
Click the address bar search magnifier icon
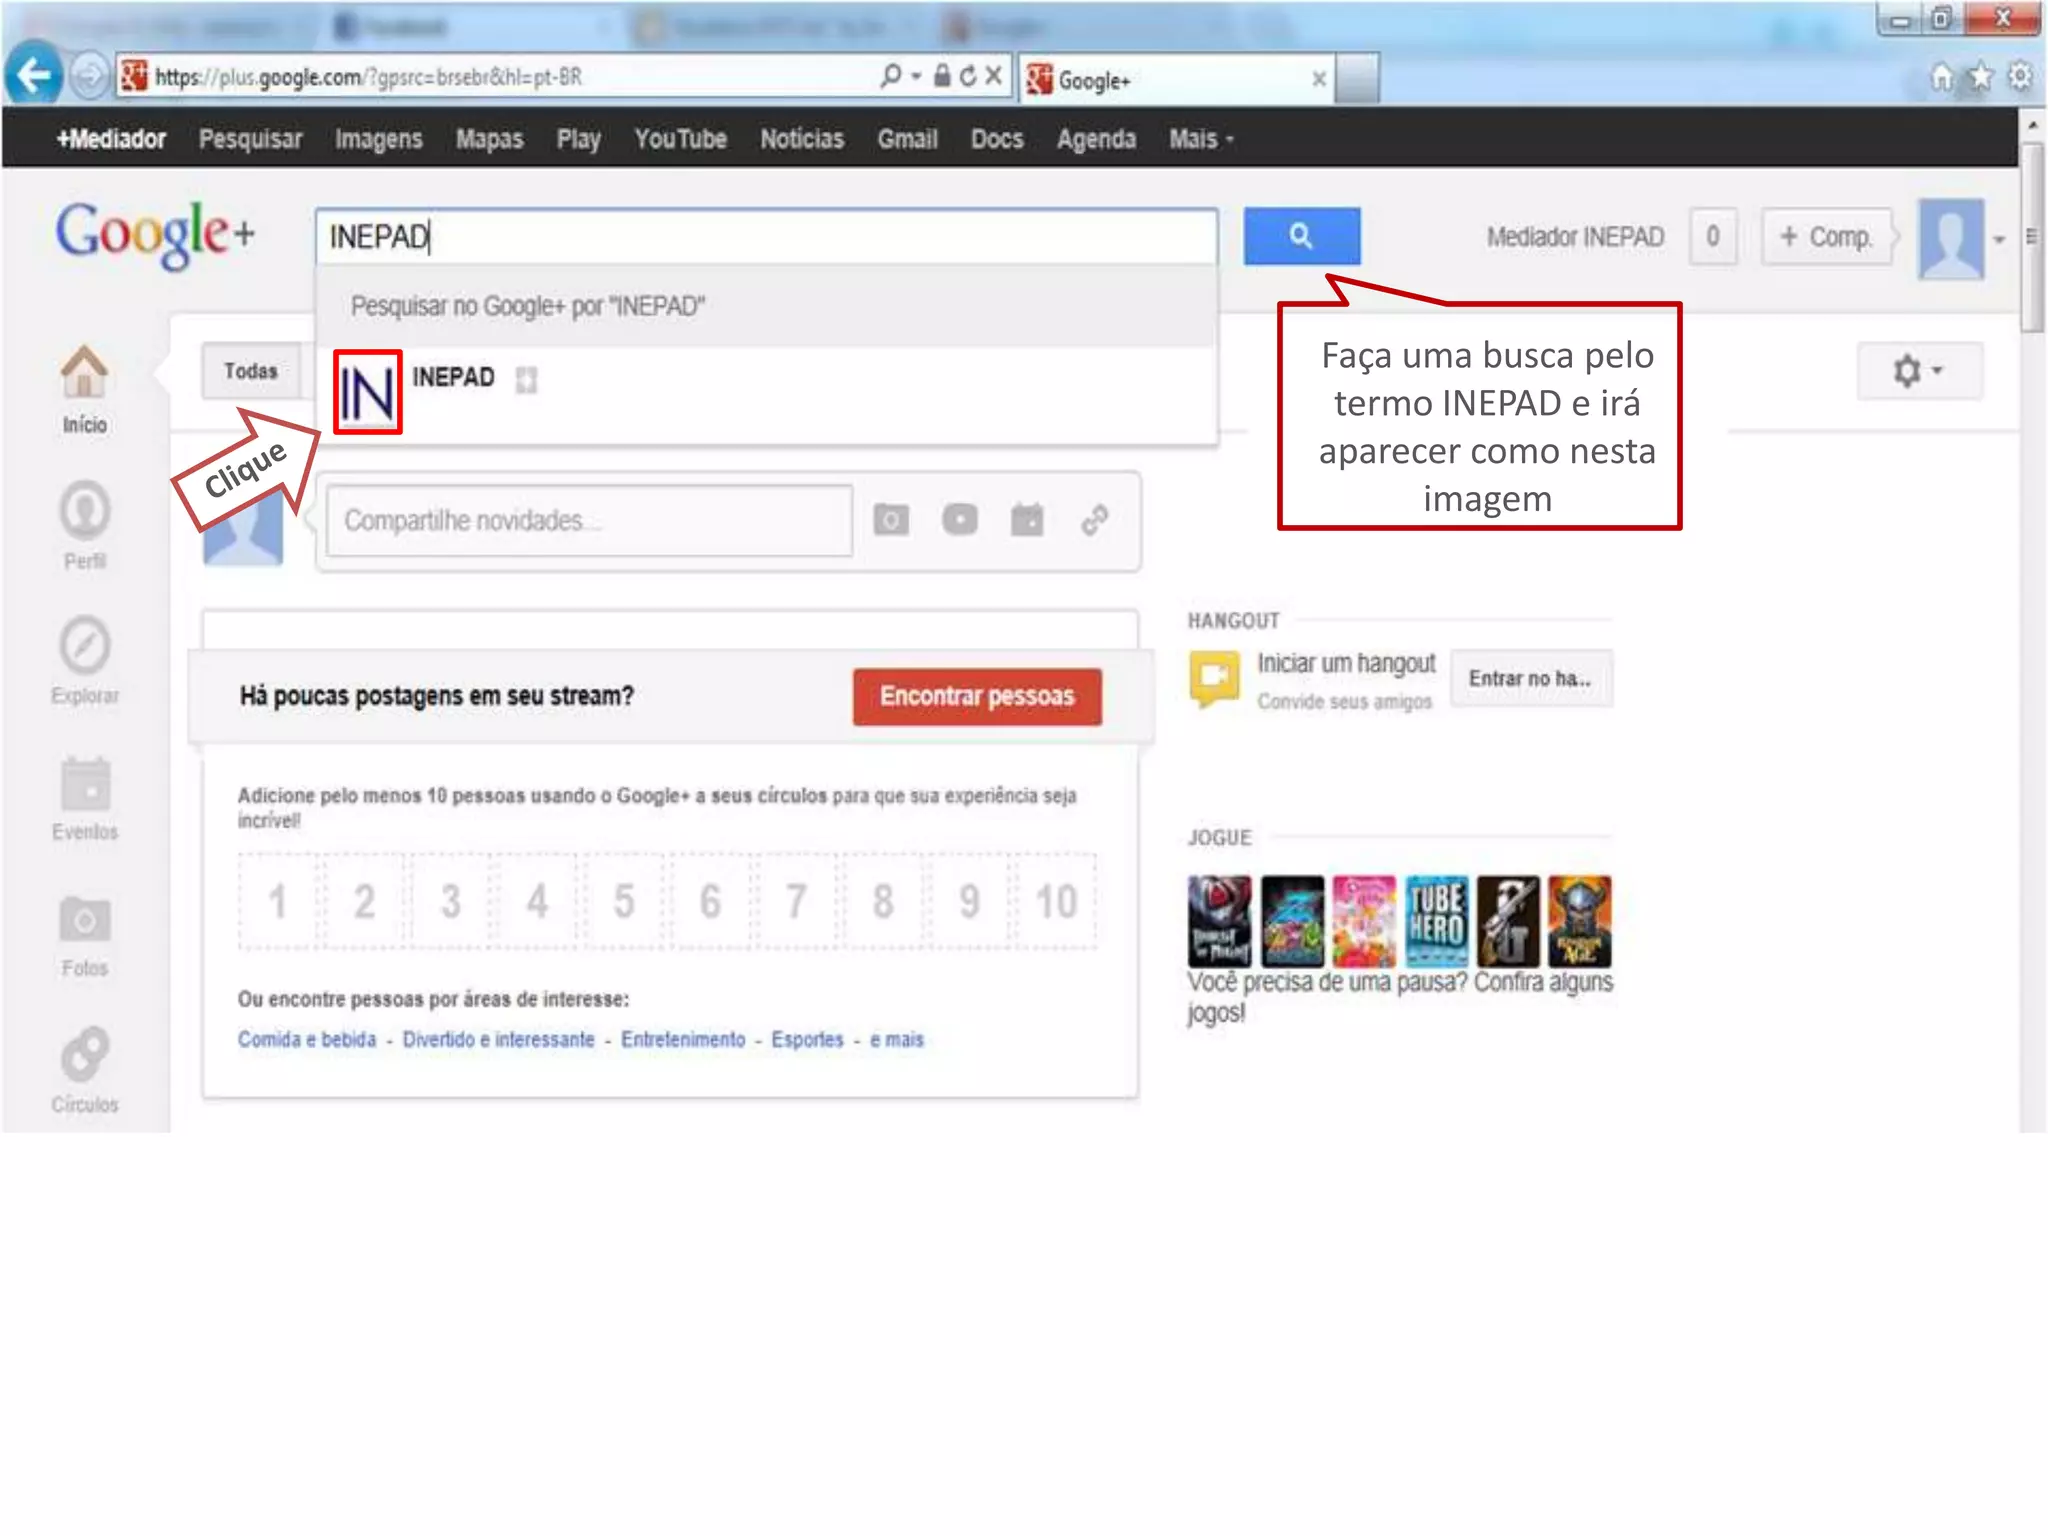click(890, 76)
